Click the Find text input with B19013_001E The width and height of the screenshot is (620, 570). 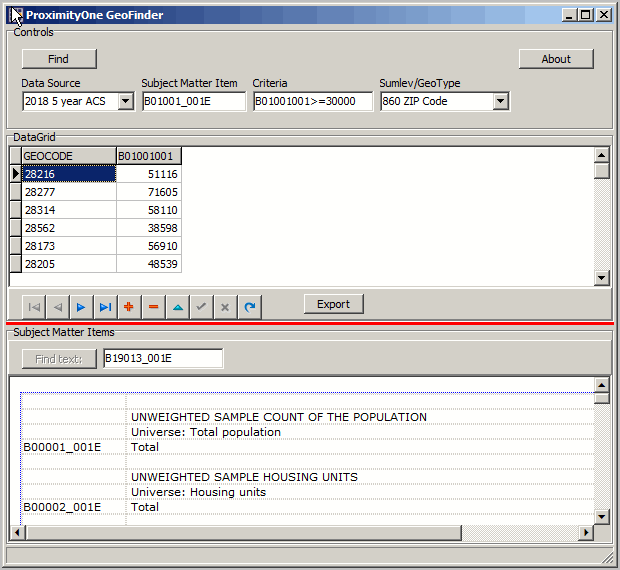click(x=163, y=358)
